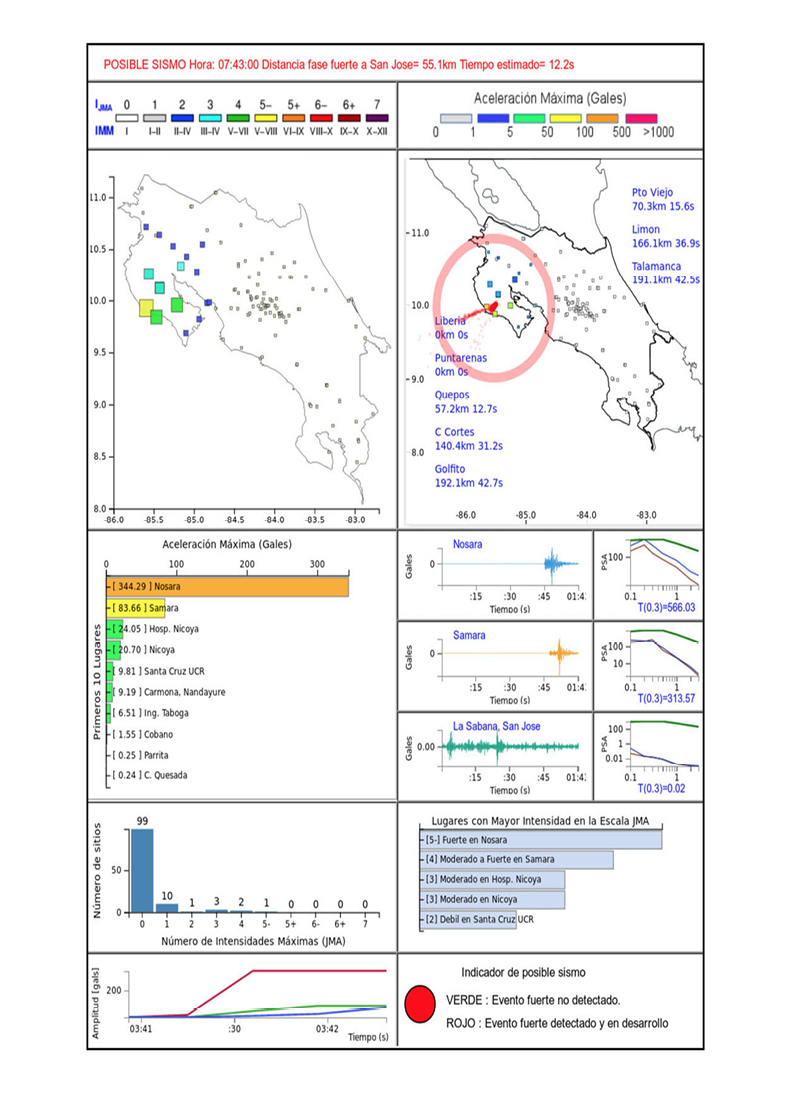Select the green JMA 4 legend swatch

[x=238, y=118]
